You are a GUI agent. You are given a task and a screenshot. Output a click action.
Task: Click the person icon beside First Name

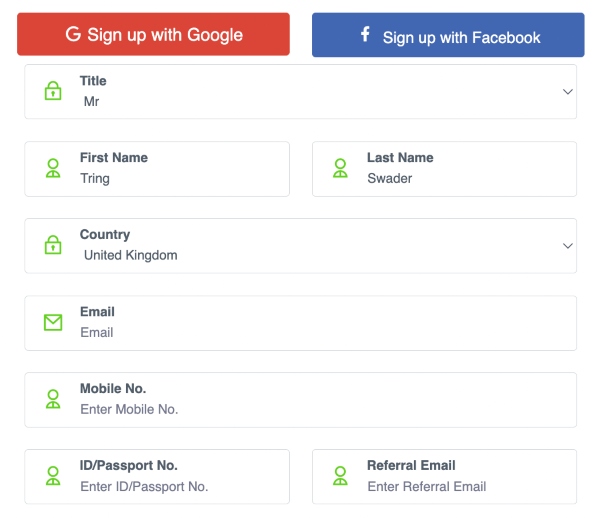pyautogui.click(x=53, y=168)
